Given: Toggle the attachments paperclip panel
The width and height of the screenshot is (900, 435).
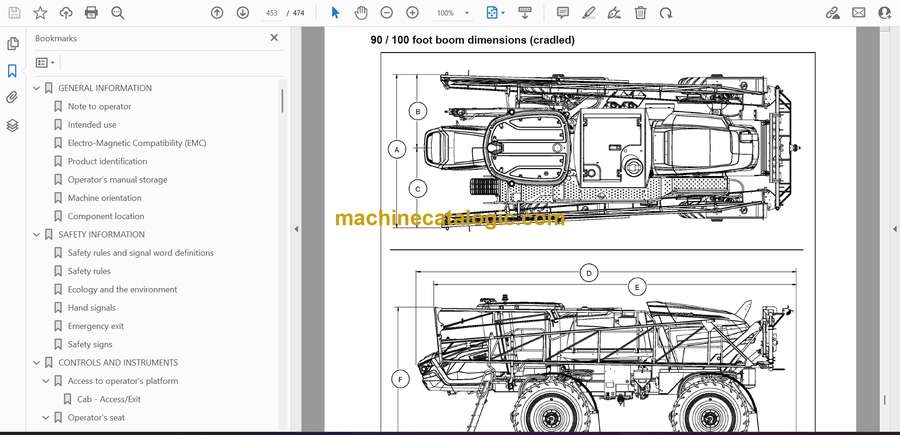Looking at the screenshot, I should point(12,98).
